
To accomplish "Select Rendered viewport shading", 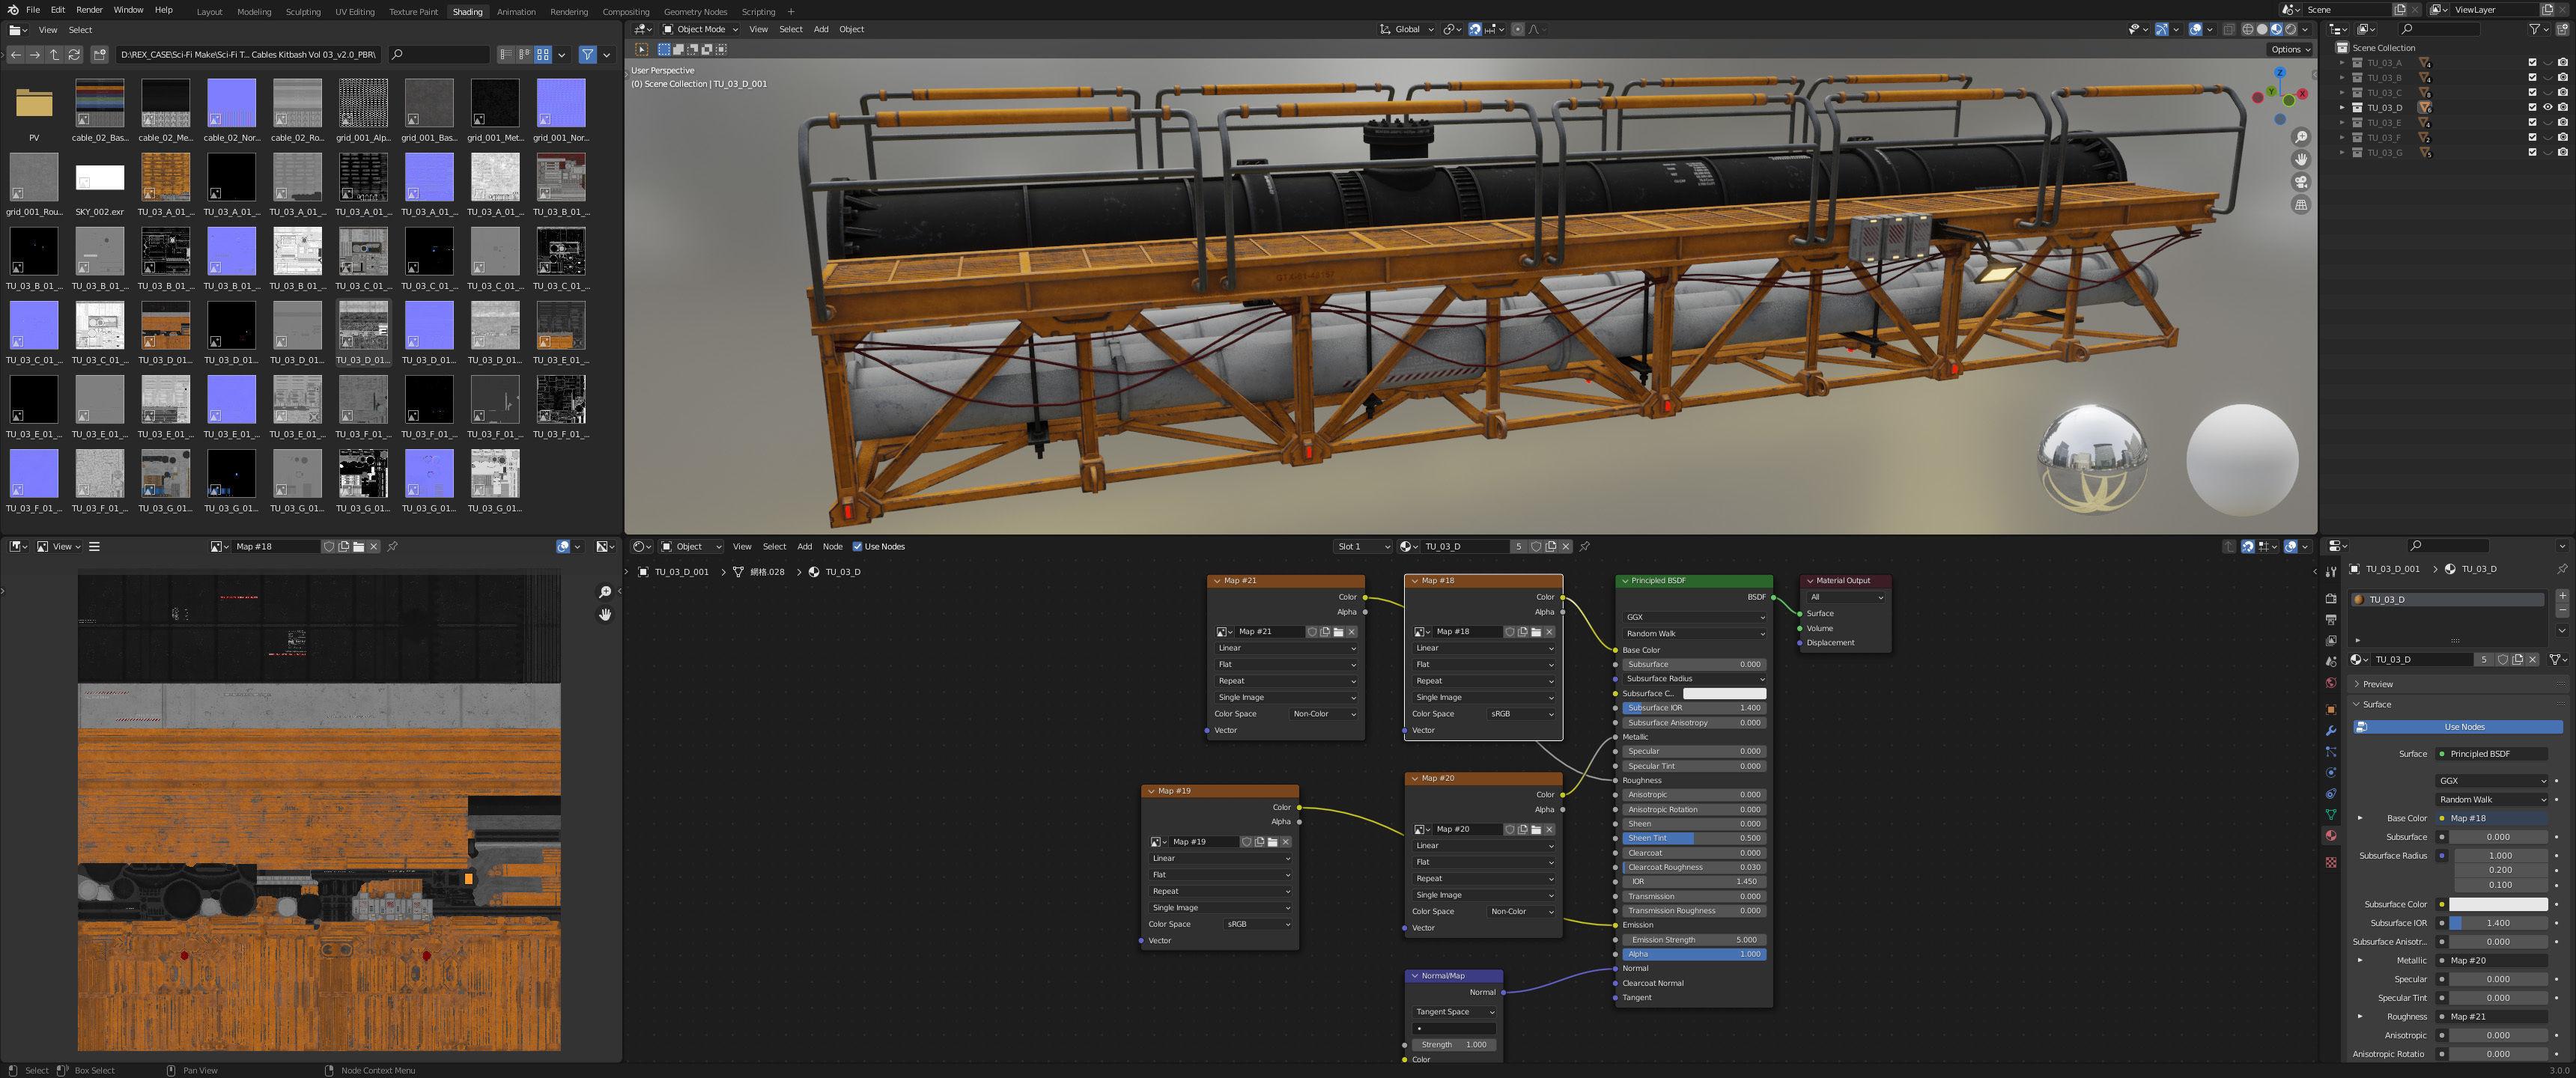I will [2290, 29].
